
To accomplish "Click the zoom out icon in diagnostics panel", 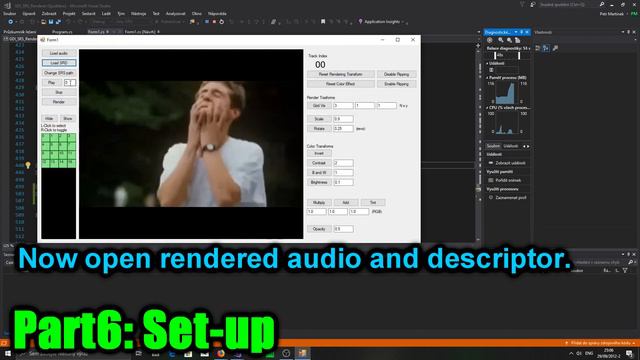I will [509, 40].
